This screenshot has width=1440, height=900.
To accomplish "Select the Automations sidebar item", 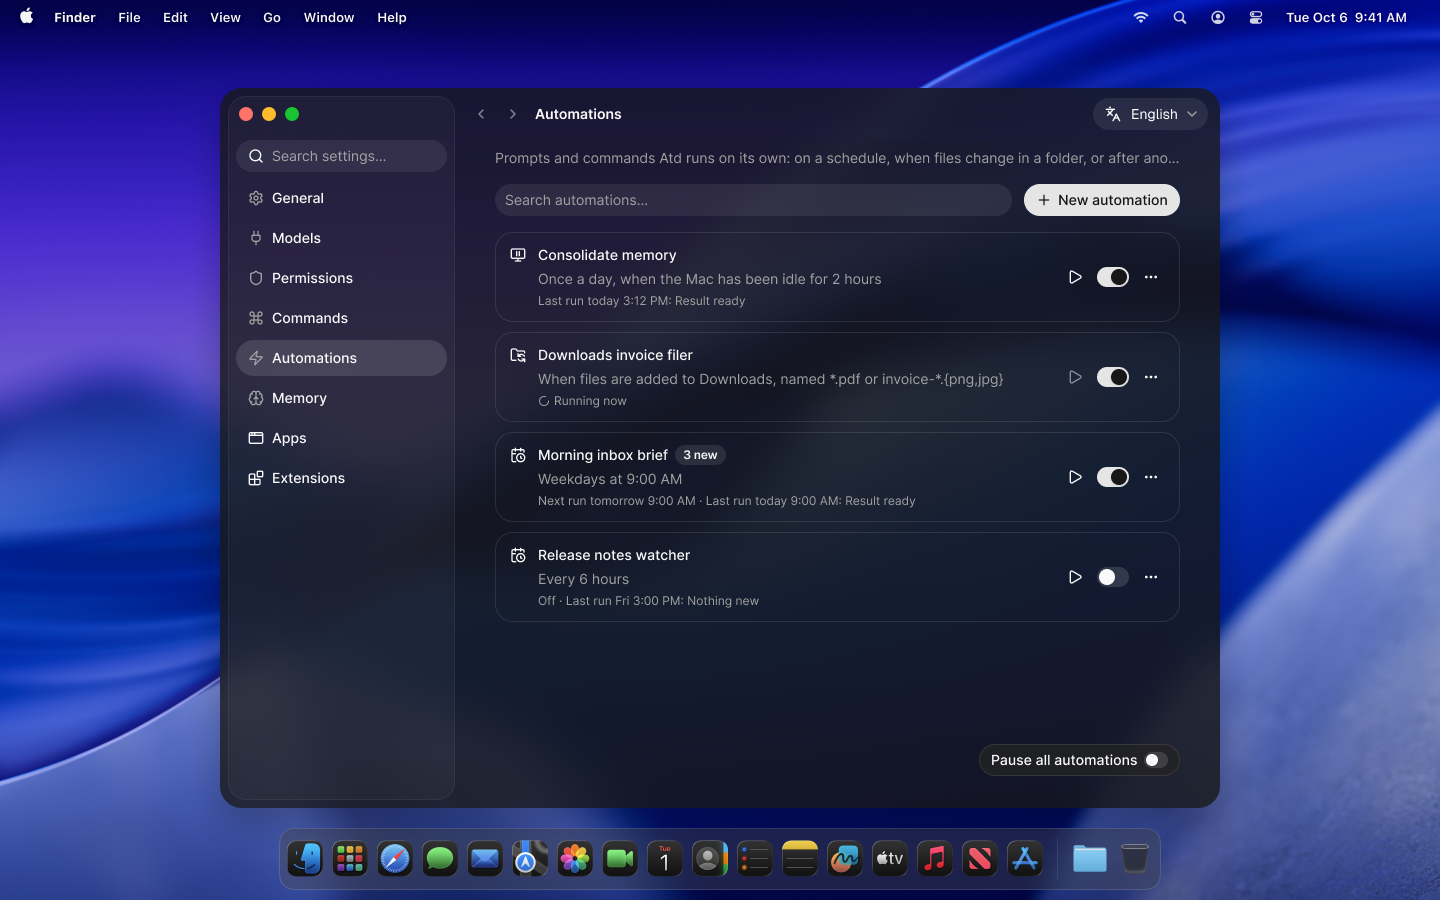I will 341,358.
